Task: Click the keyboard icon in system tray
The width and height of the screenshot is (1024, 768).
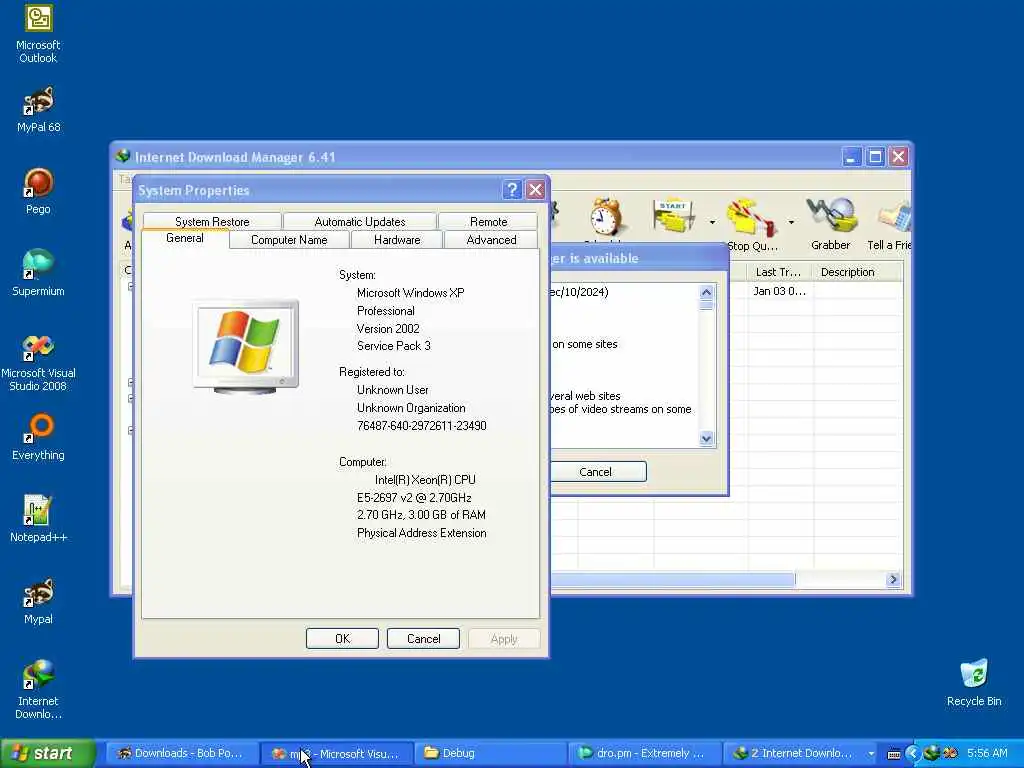Action: [x=894, y=754]
